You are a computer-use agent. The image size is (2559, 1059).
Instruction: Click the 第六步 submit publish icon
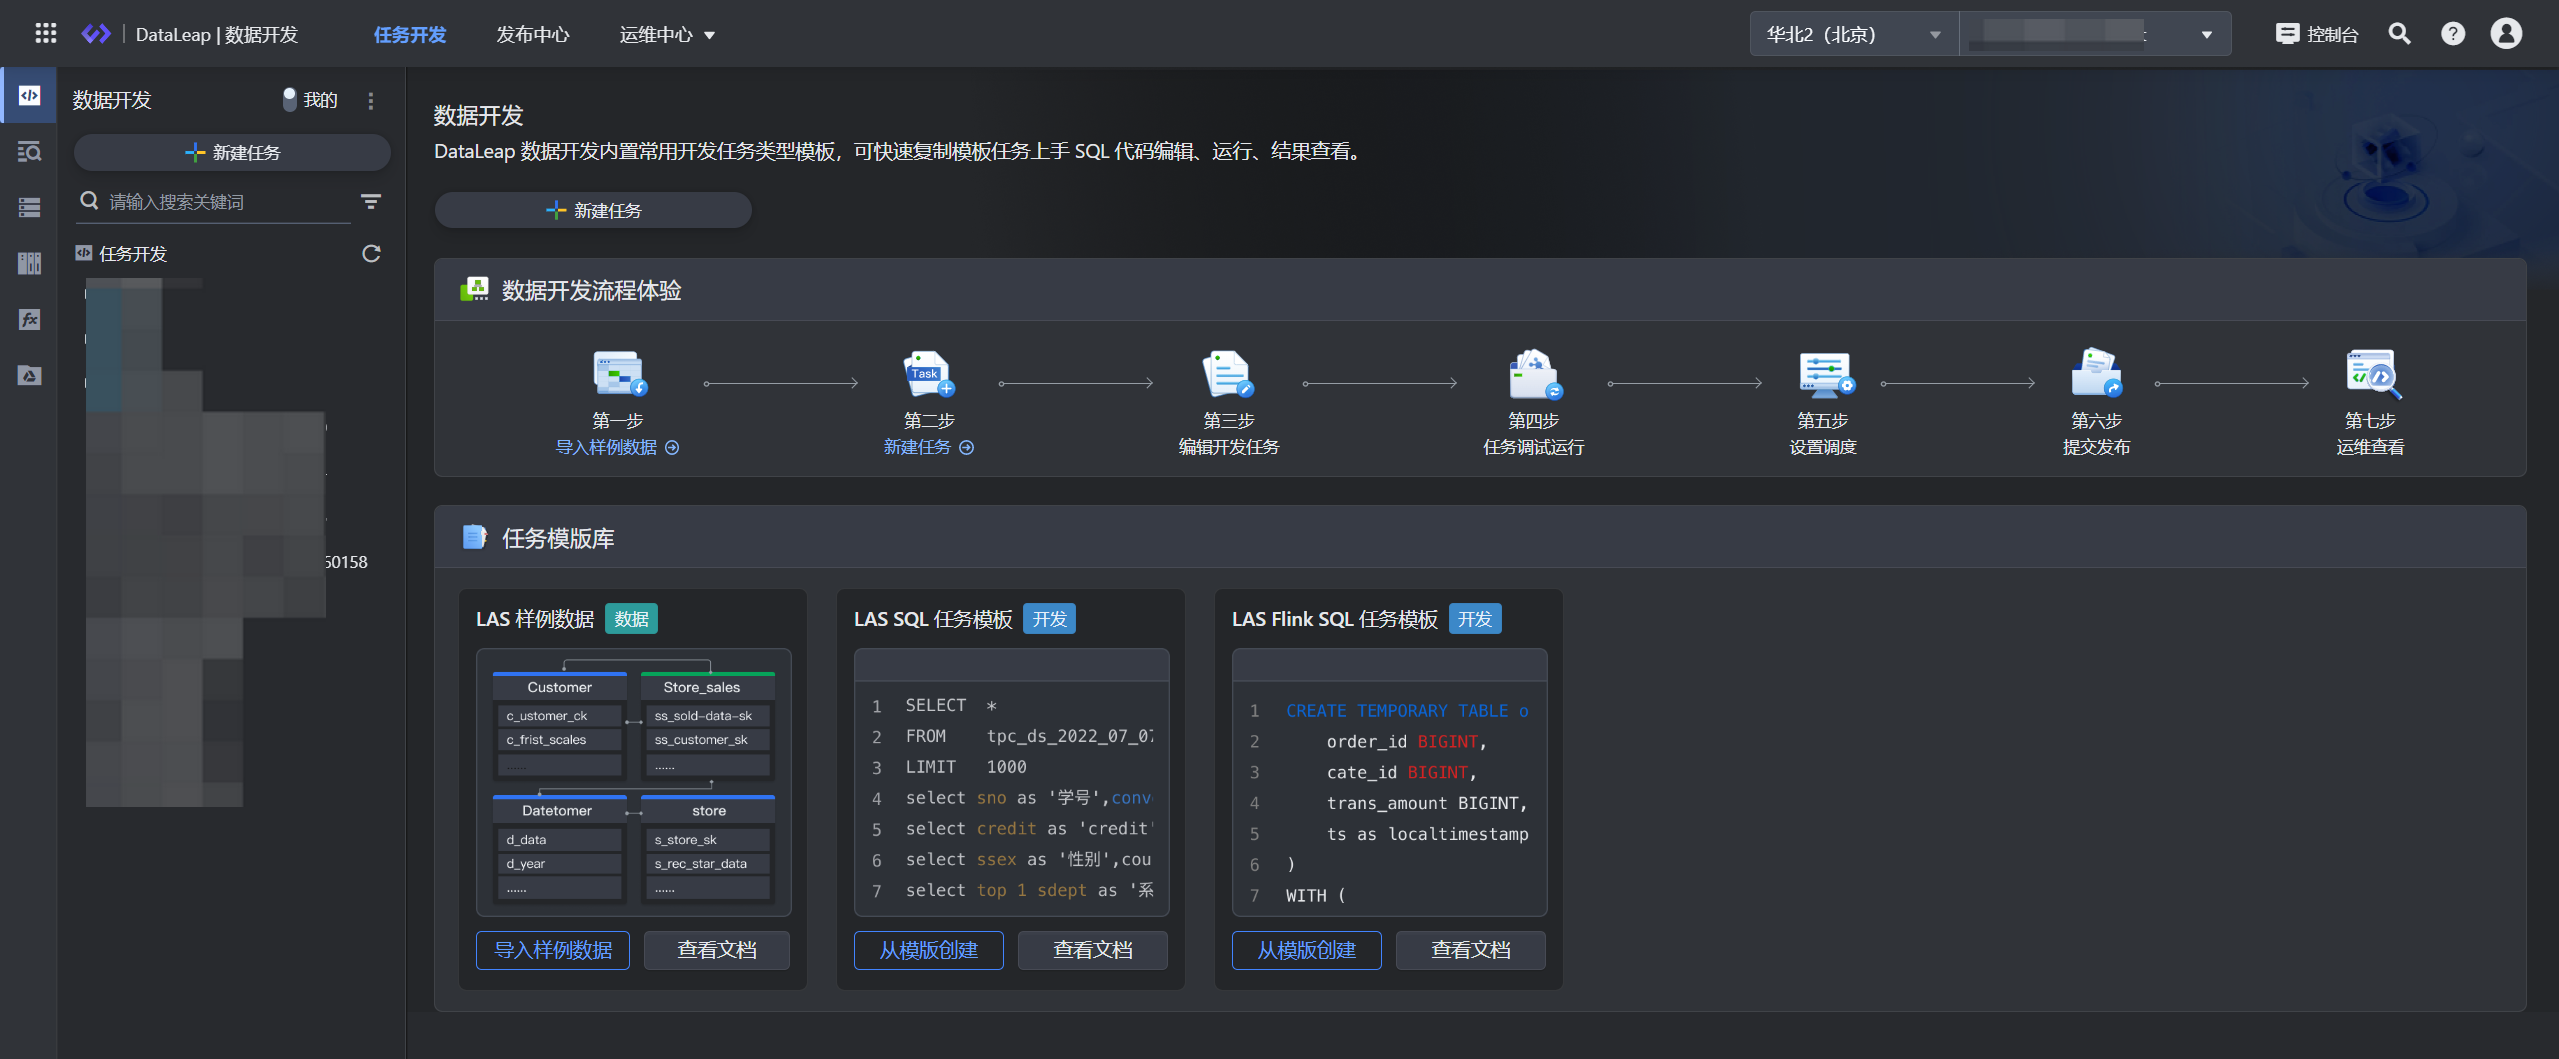[x=2096, y=374]
